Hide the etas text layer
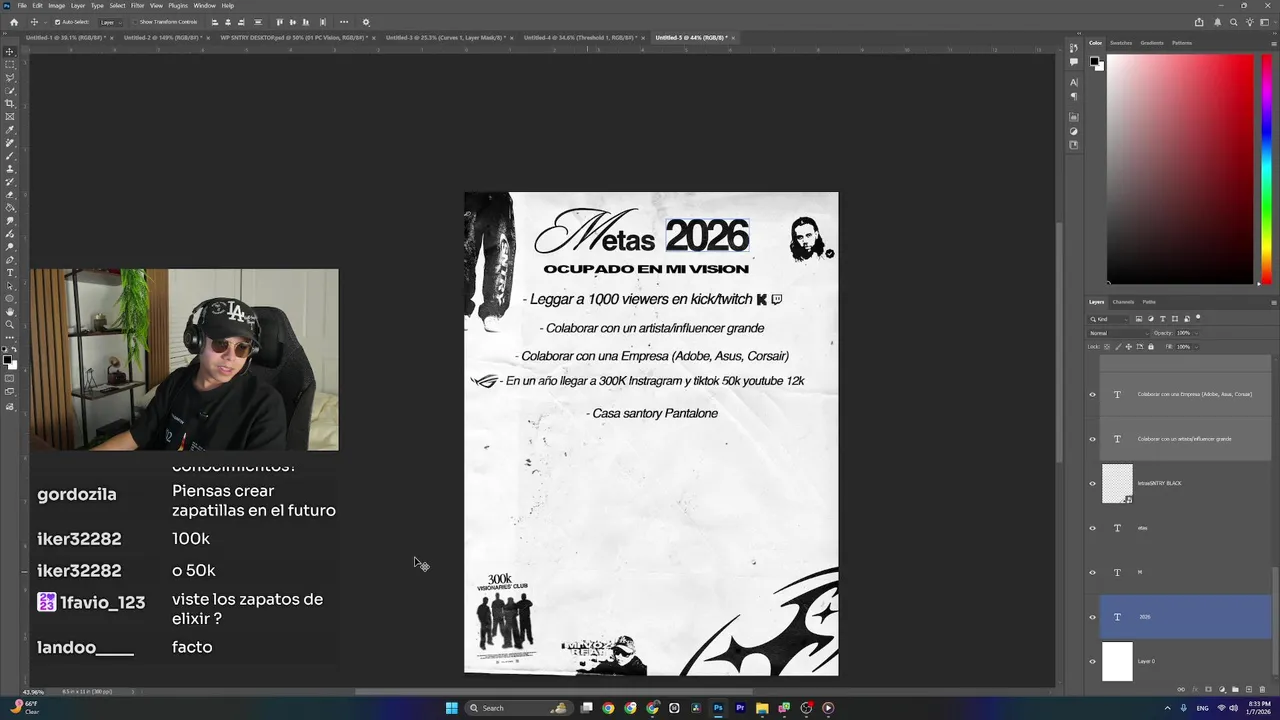The width and height of the screenshot is (1280, 720). pyautogui.click(x=1092, y=528)
